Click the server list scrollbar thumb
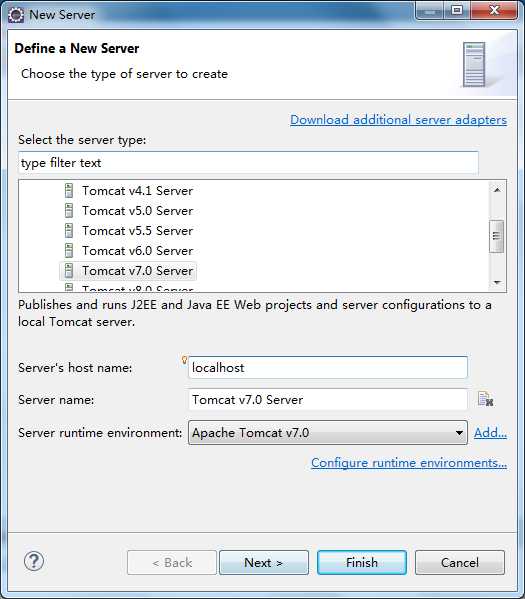Image resolution: width=525 pixels, height=599 pixels. 497,236
